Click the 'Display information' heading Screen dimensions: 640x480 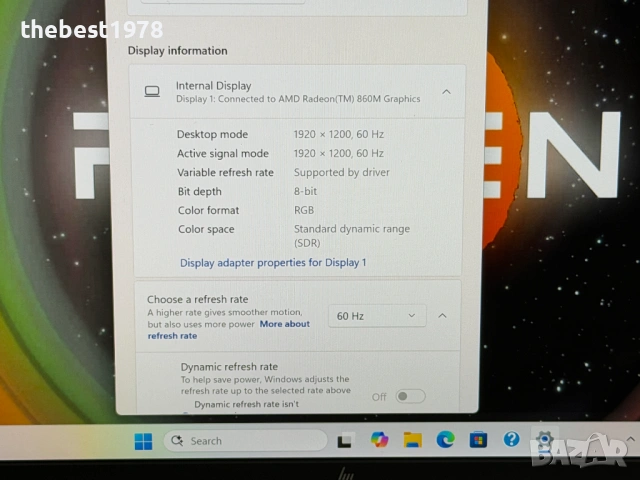178,51
